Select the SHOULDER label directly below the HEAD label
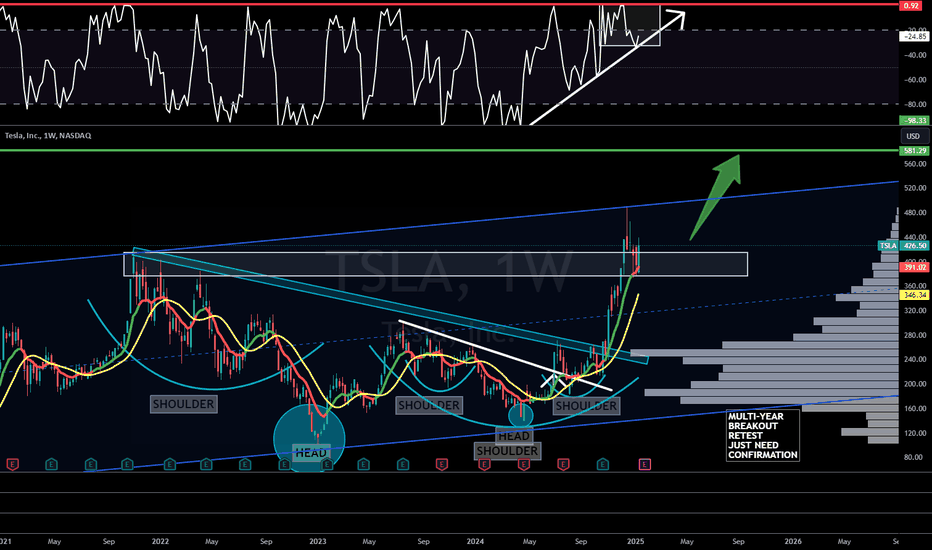Screen dimensions: 932x550 click(507, 451)
